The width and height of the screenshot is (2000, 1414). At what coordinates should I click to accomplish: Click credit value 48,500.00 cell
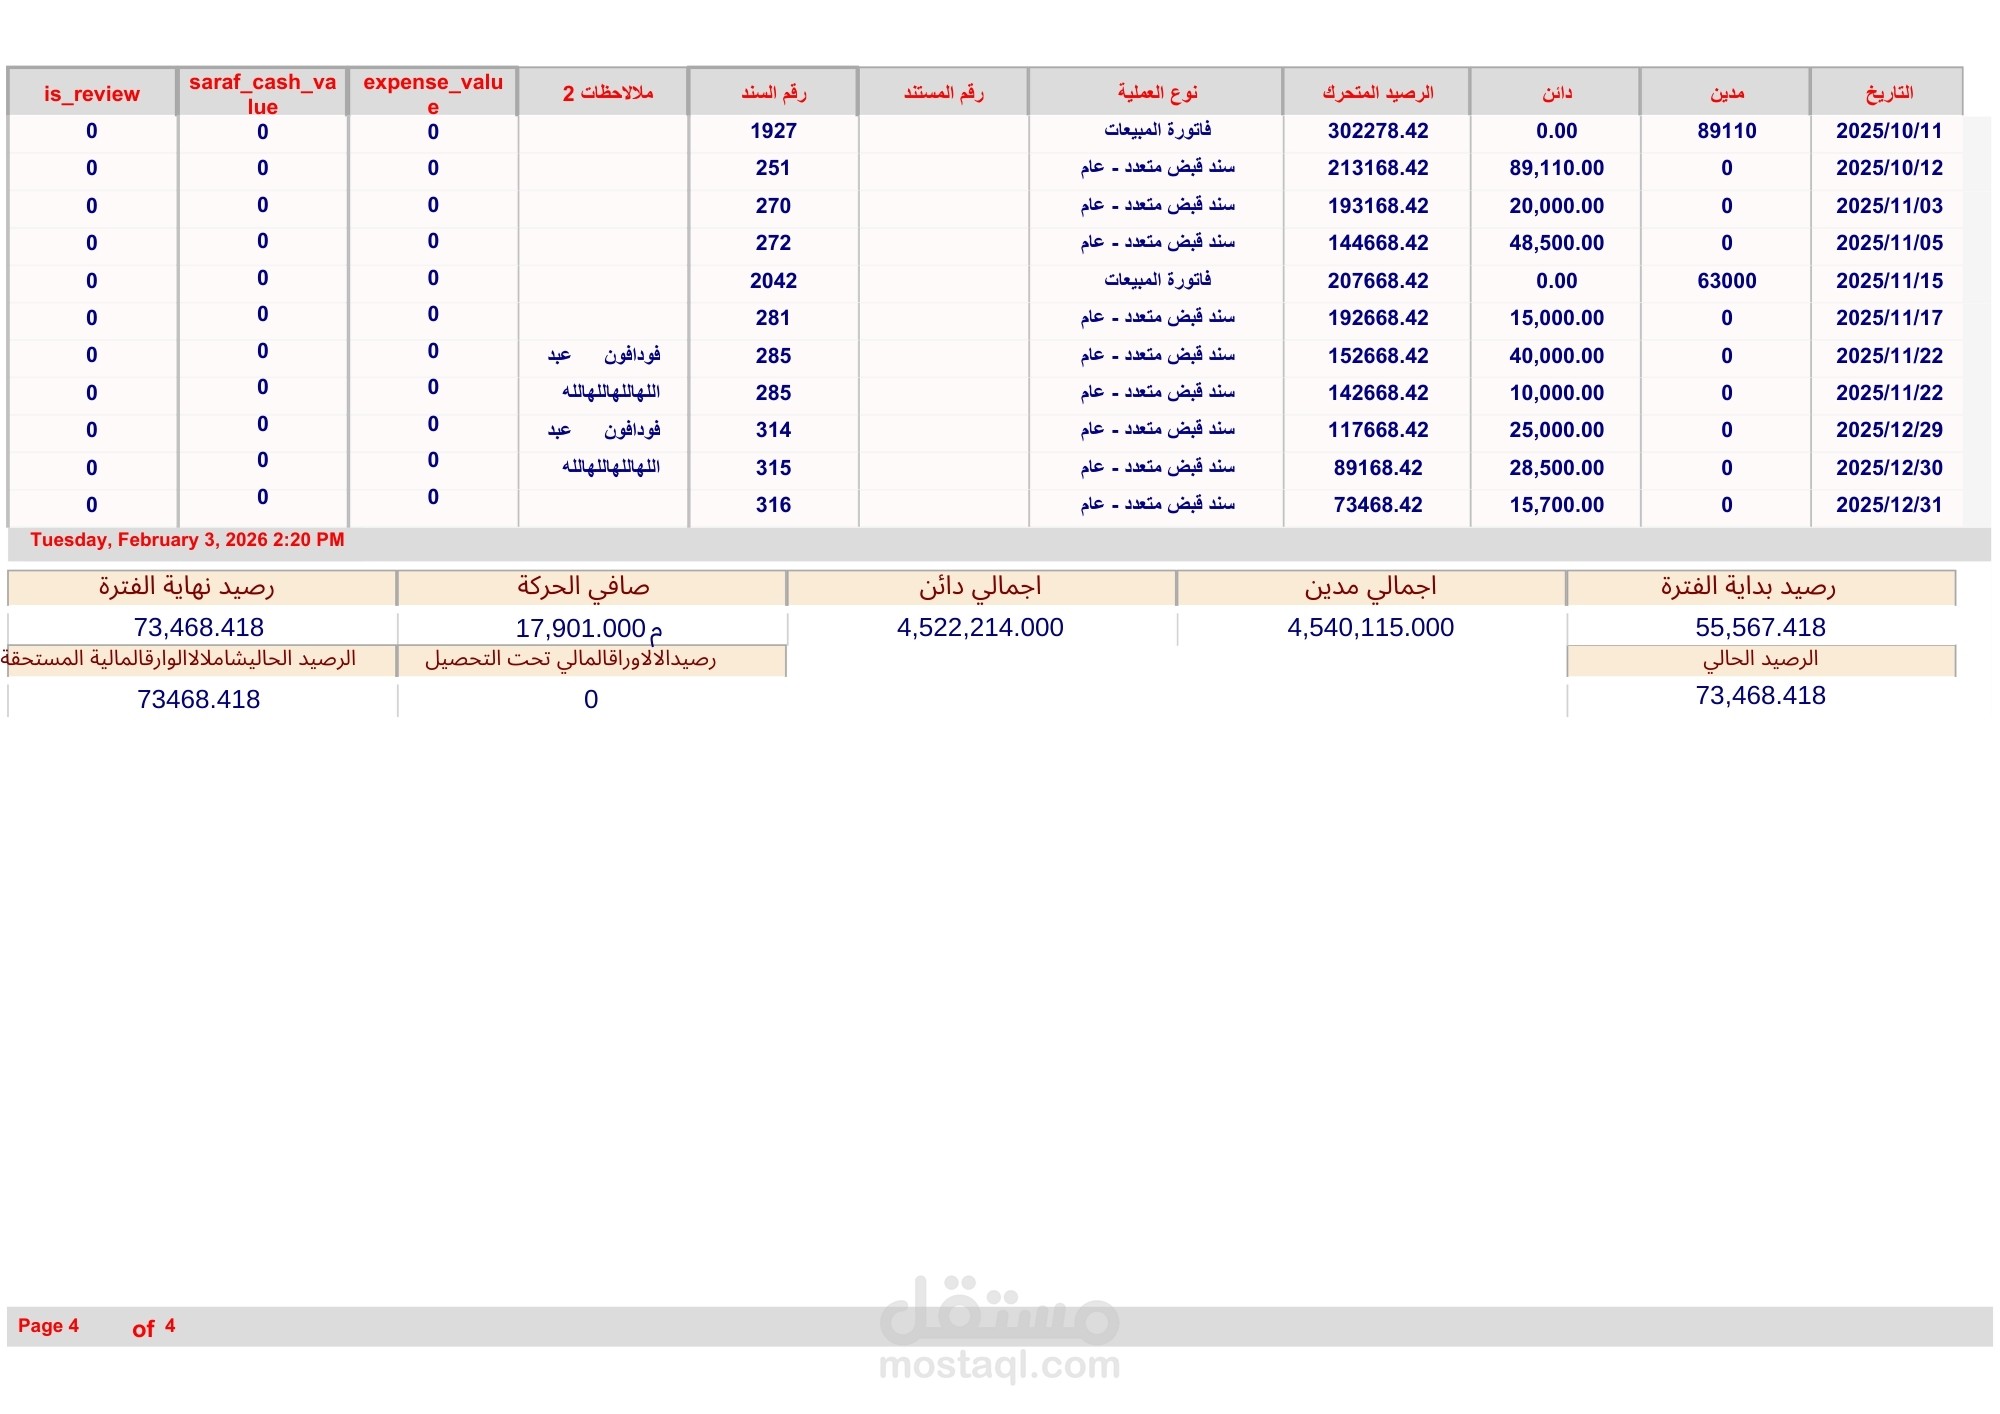[x=1556, y=243]
